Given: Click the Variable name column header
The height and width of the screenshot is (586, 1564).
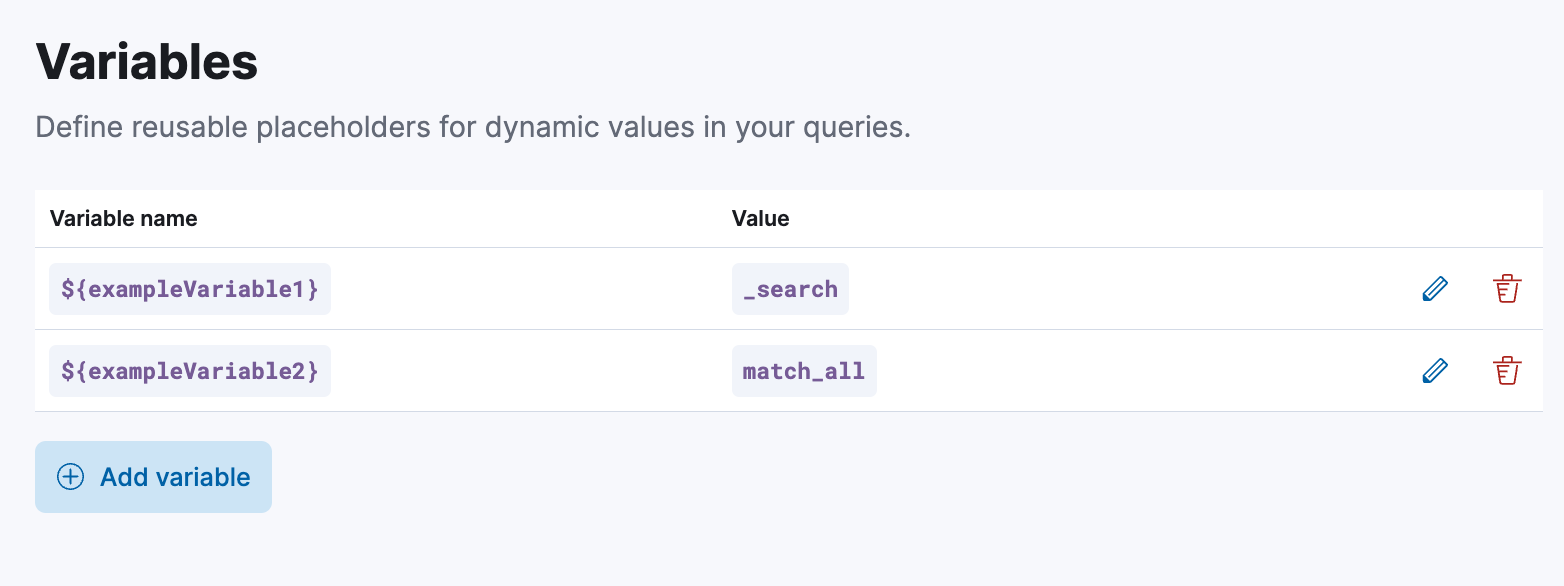Looking at the screenshot, I should tap(123, 218).
